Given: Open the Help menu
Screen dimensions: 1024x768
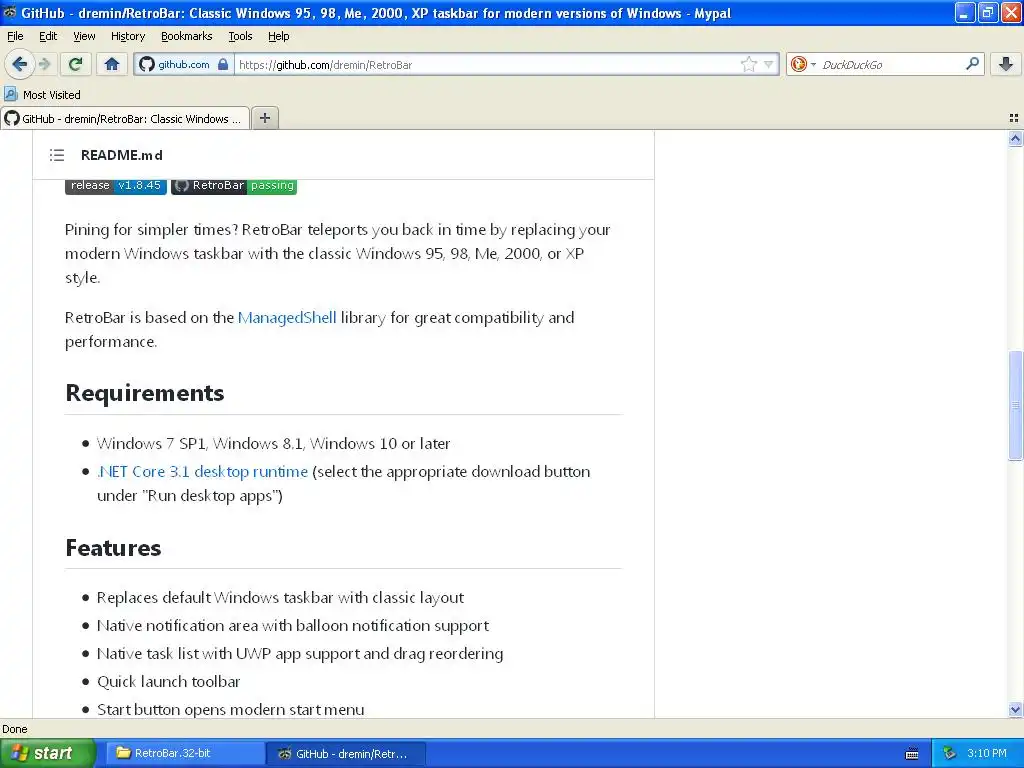Looking at the screenshot, I should point(278,36).
